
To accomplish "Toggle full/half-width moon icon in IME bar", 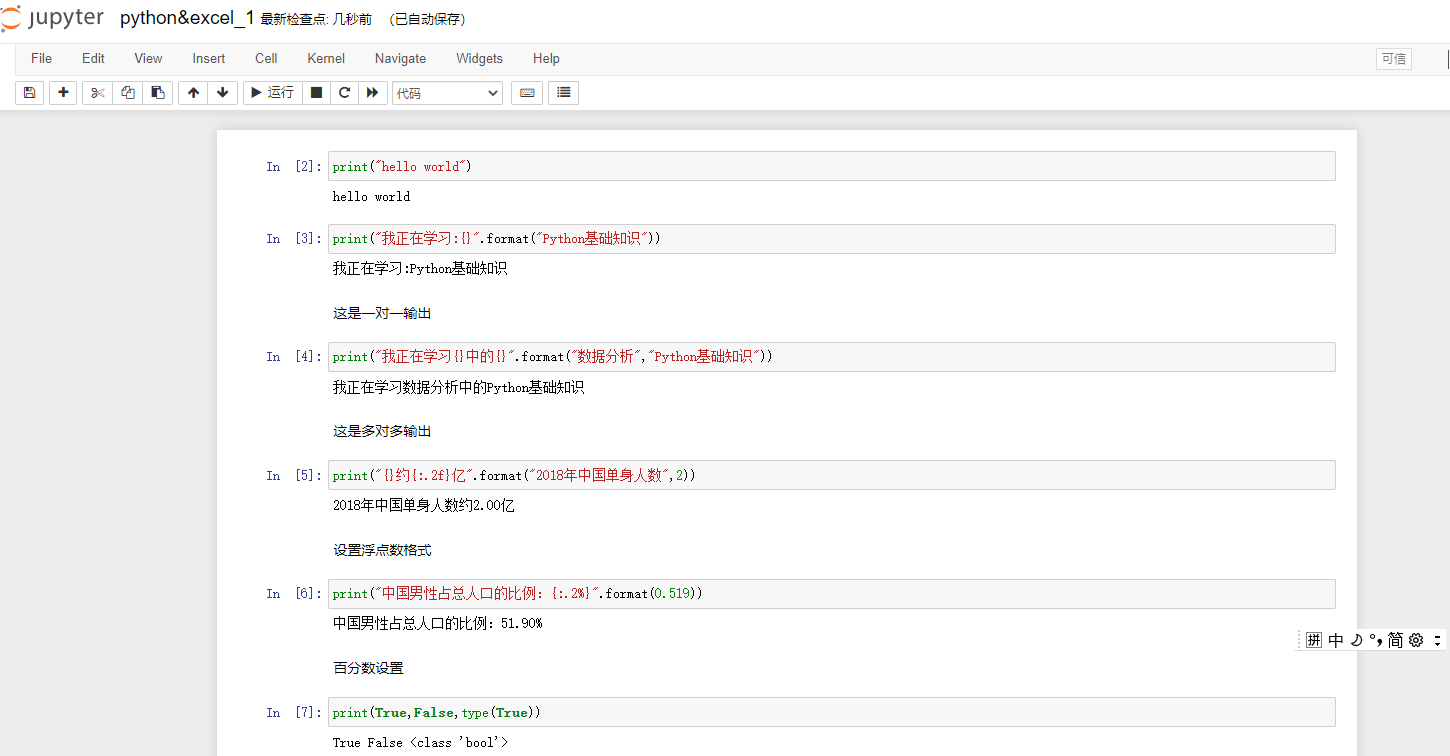I will [1356, 640].
